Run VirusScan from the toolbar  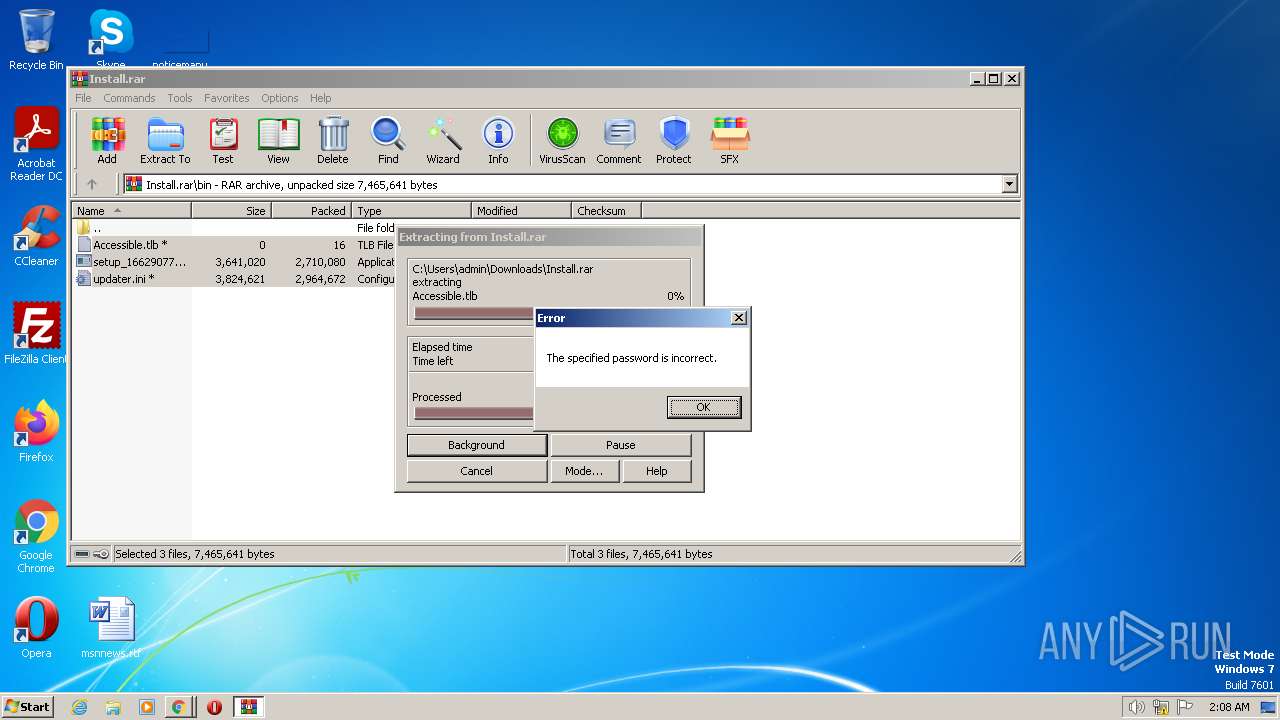(562, 140)
